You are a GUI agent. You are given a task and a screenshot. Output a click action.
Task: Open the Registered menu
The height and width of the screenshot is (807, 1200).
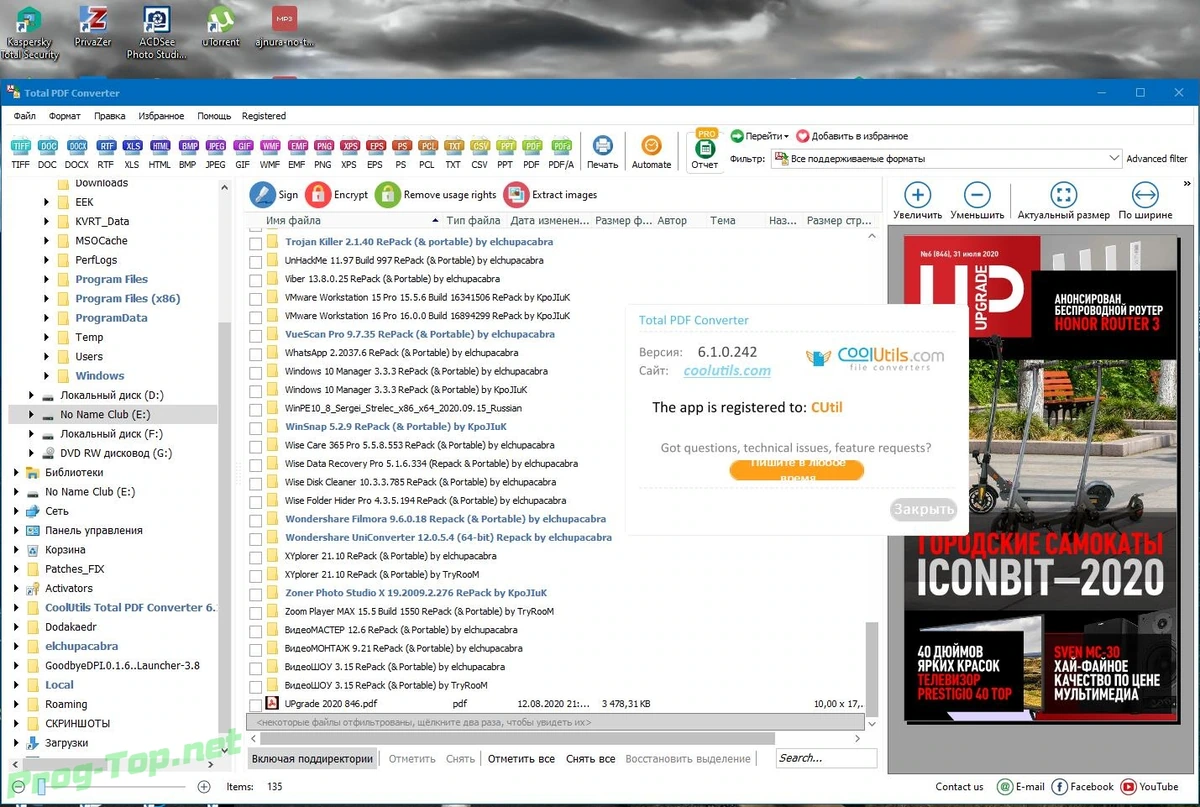click(x=264, y=116)
